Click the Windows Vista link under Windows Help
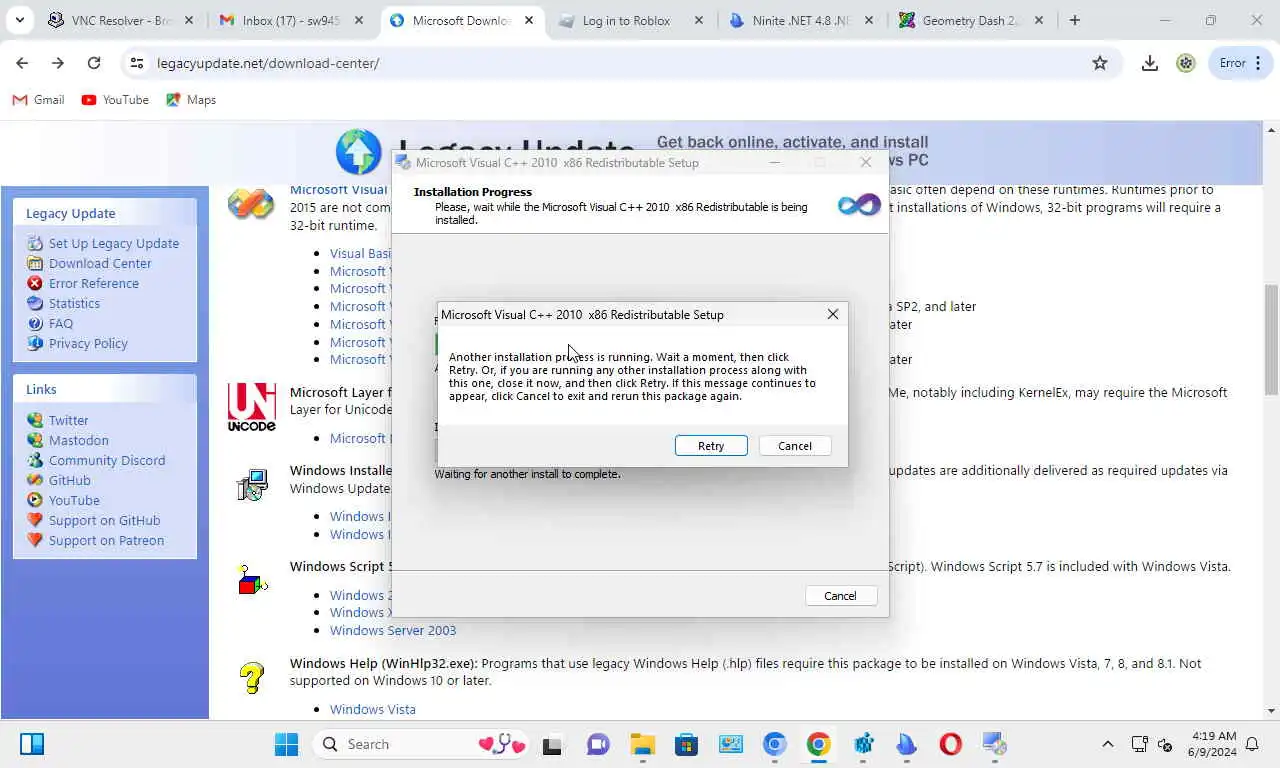 pyautogui.click(x=373, y=709)
